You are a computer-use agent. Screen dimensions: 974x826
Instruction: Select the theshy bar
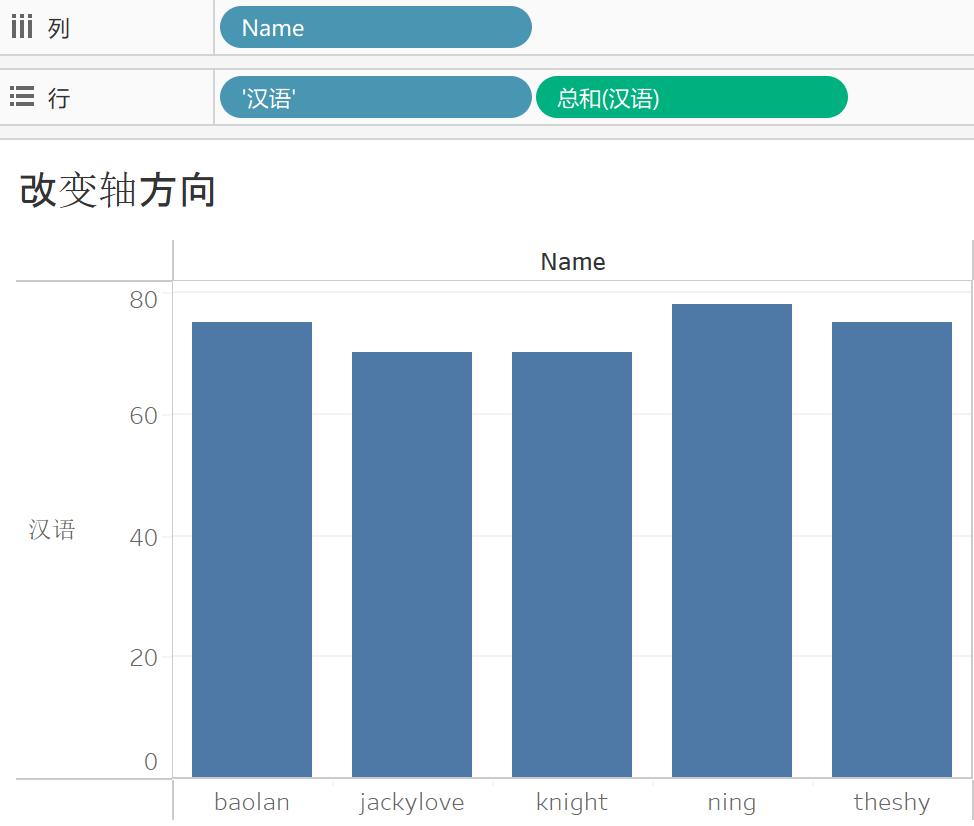point(892,549)
